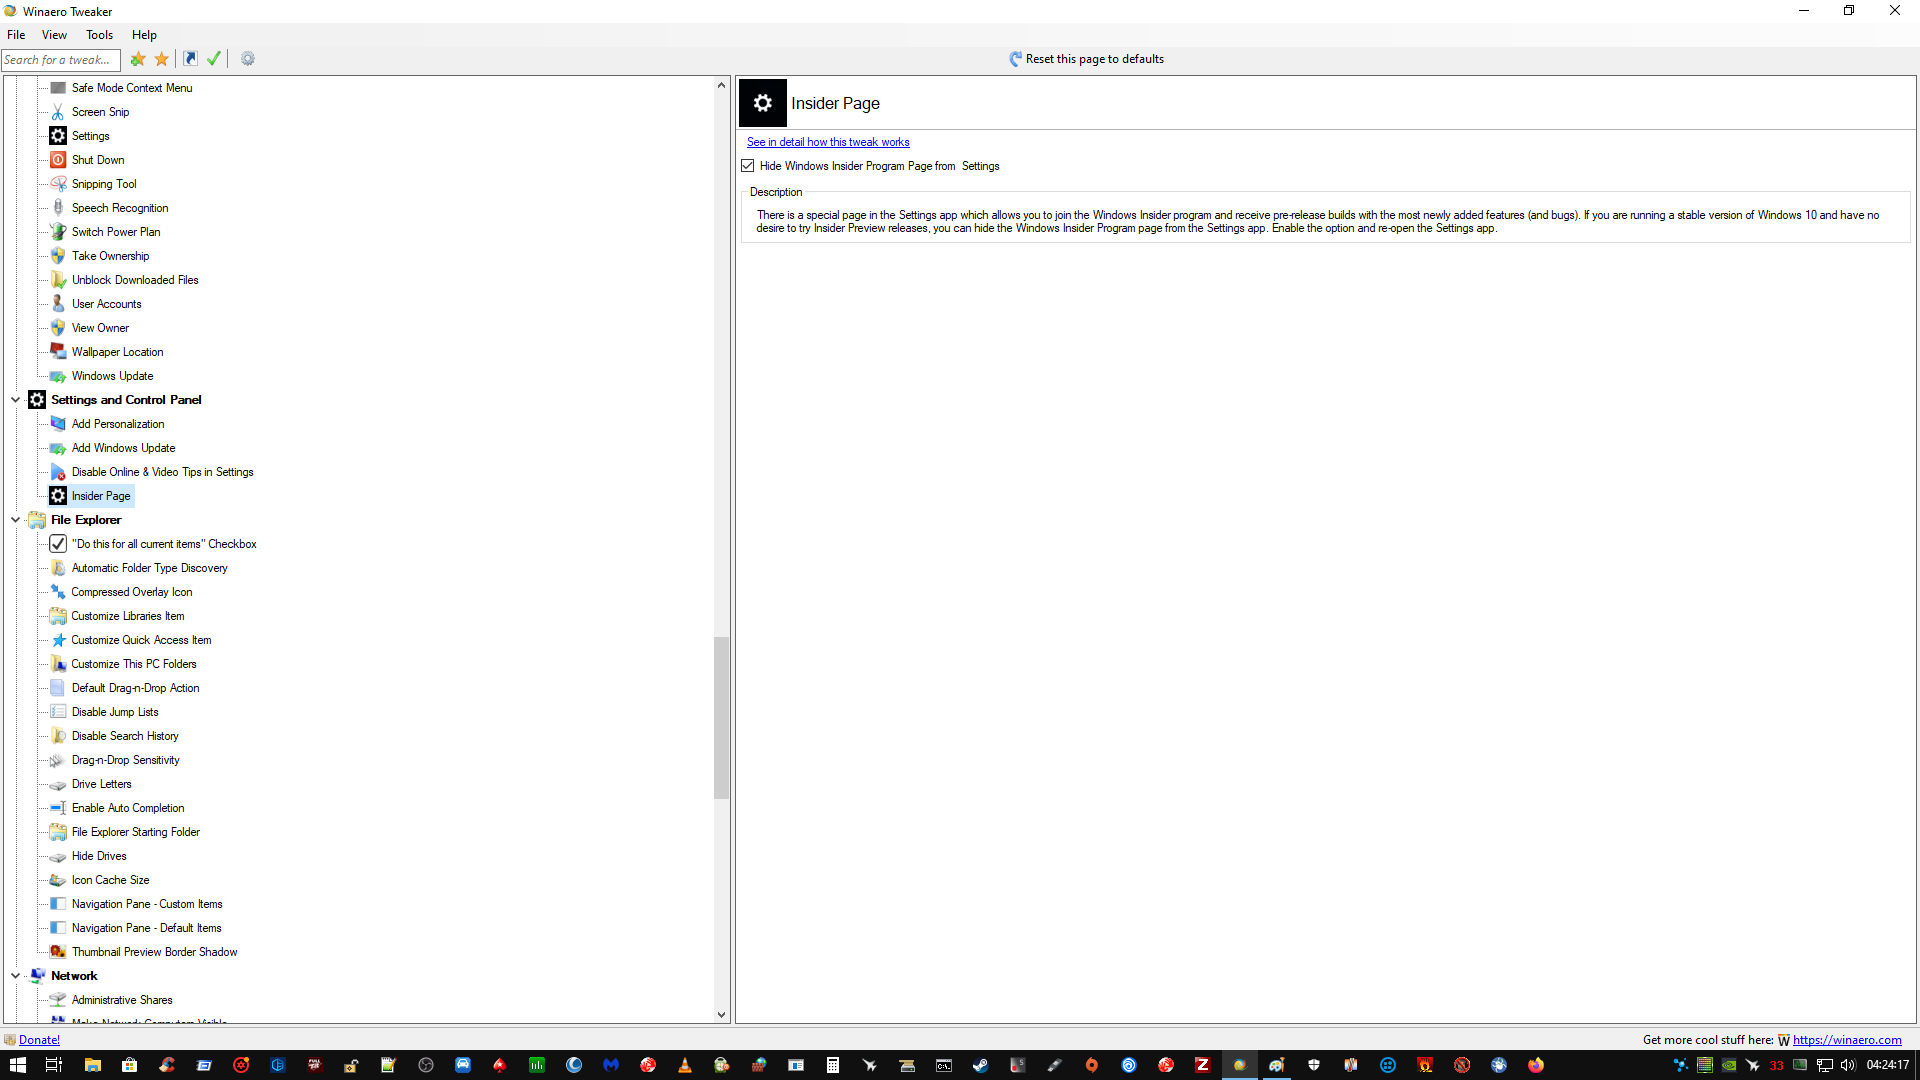Click into the Search for a tweak field
Screen dimensions: 1920x1080
(60, 60)
